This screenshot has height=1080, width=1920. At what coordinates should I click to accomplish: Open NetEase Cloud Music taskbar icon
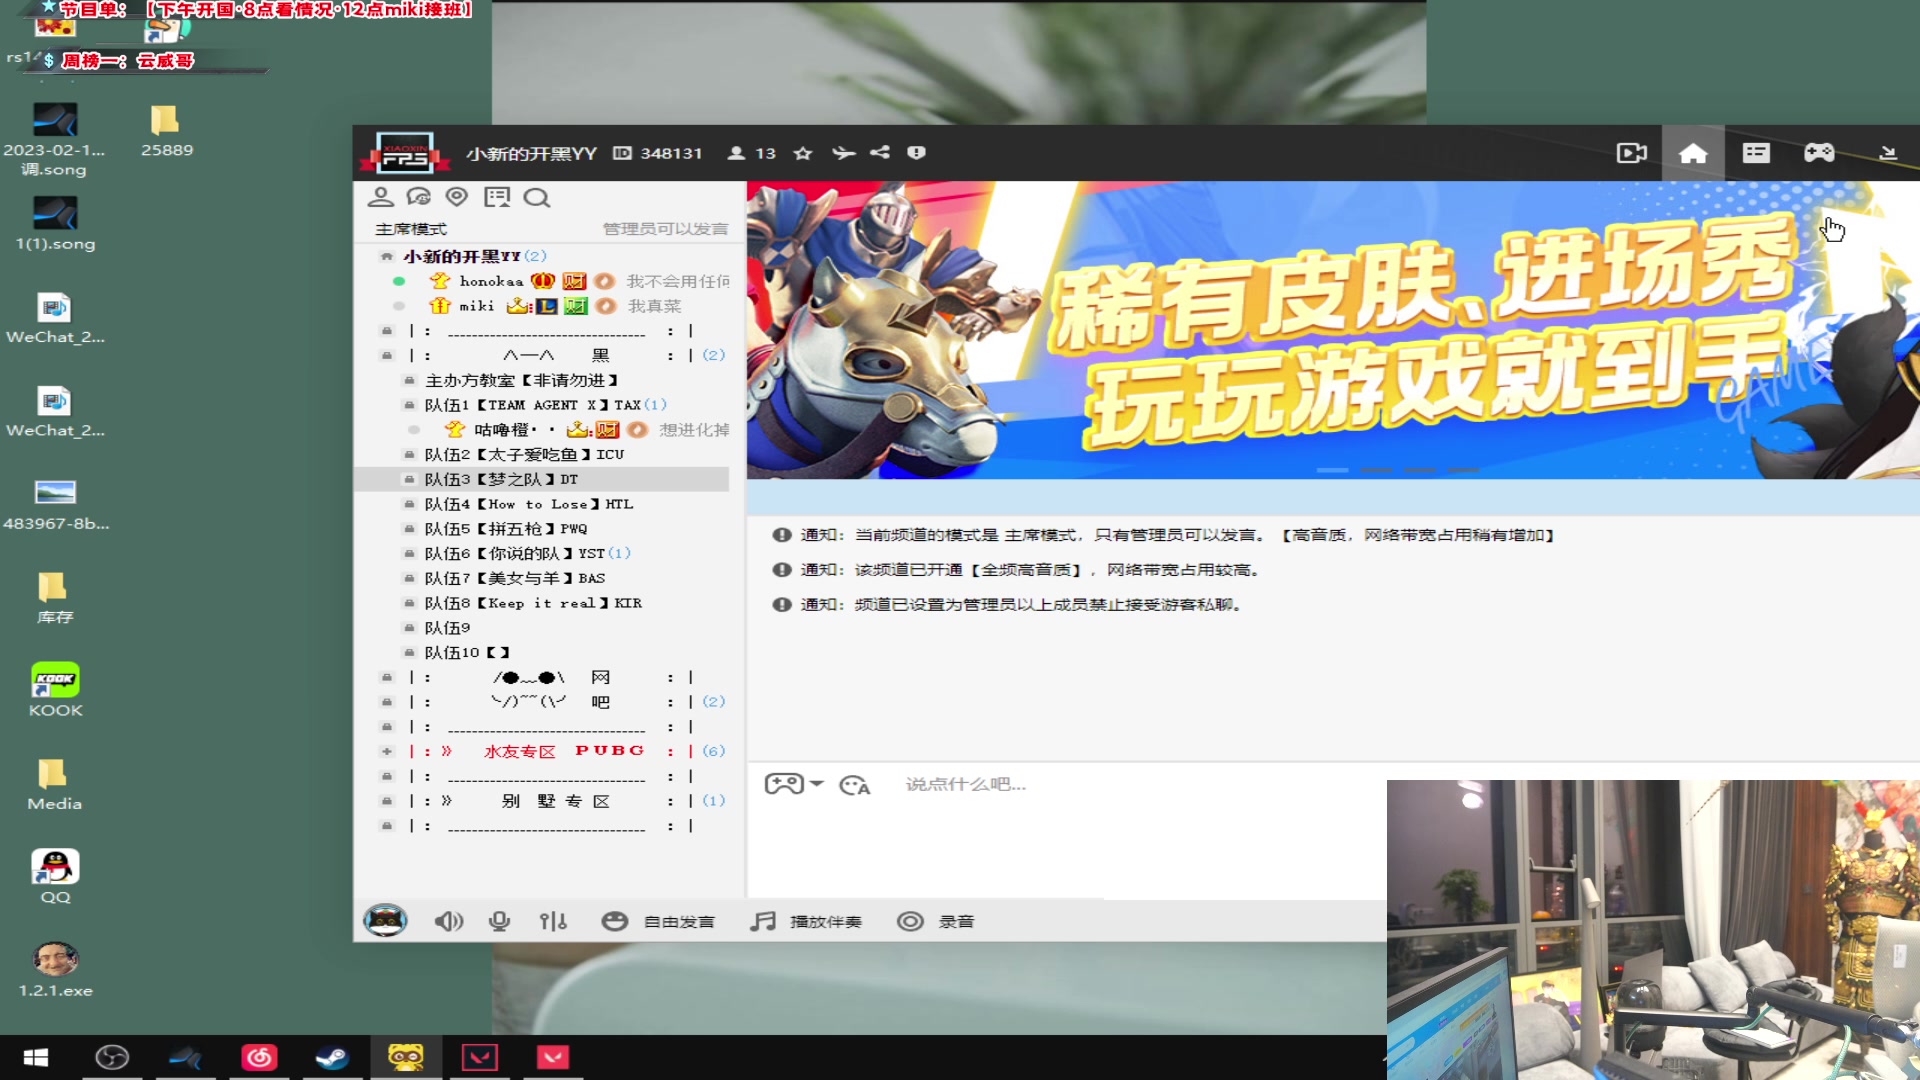pos(259,1058)
